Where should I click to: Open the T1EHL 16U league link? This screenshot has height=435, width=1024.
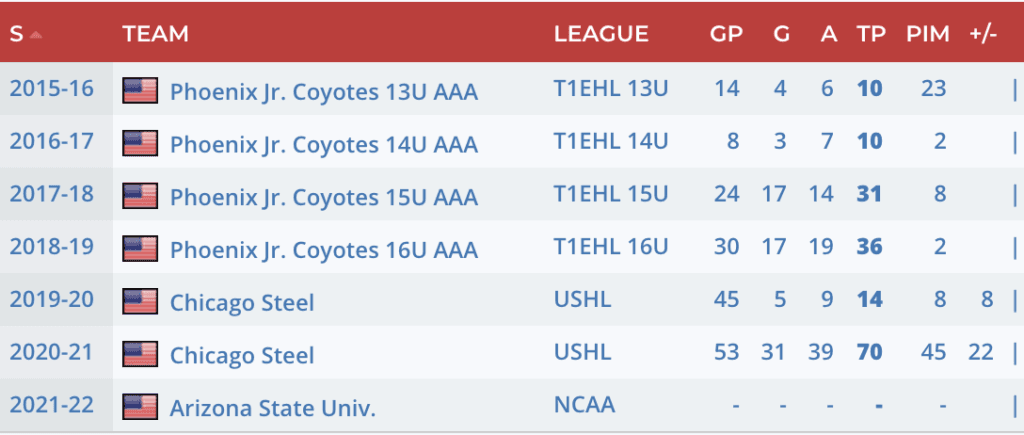(610, 246)
